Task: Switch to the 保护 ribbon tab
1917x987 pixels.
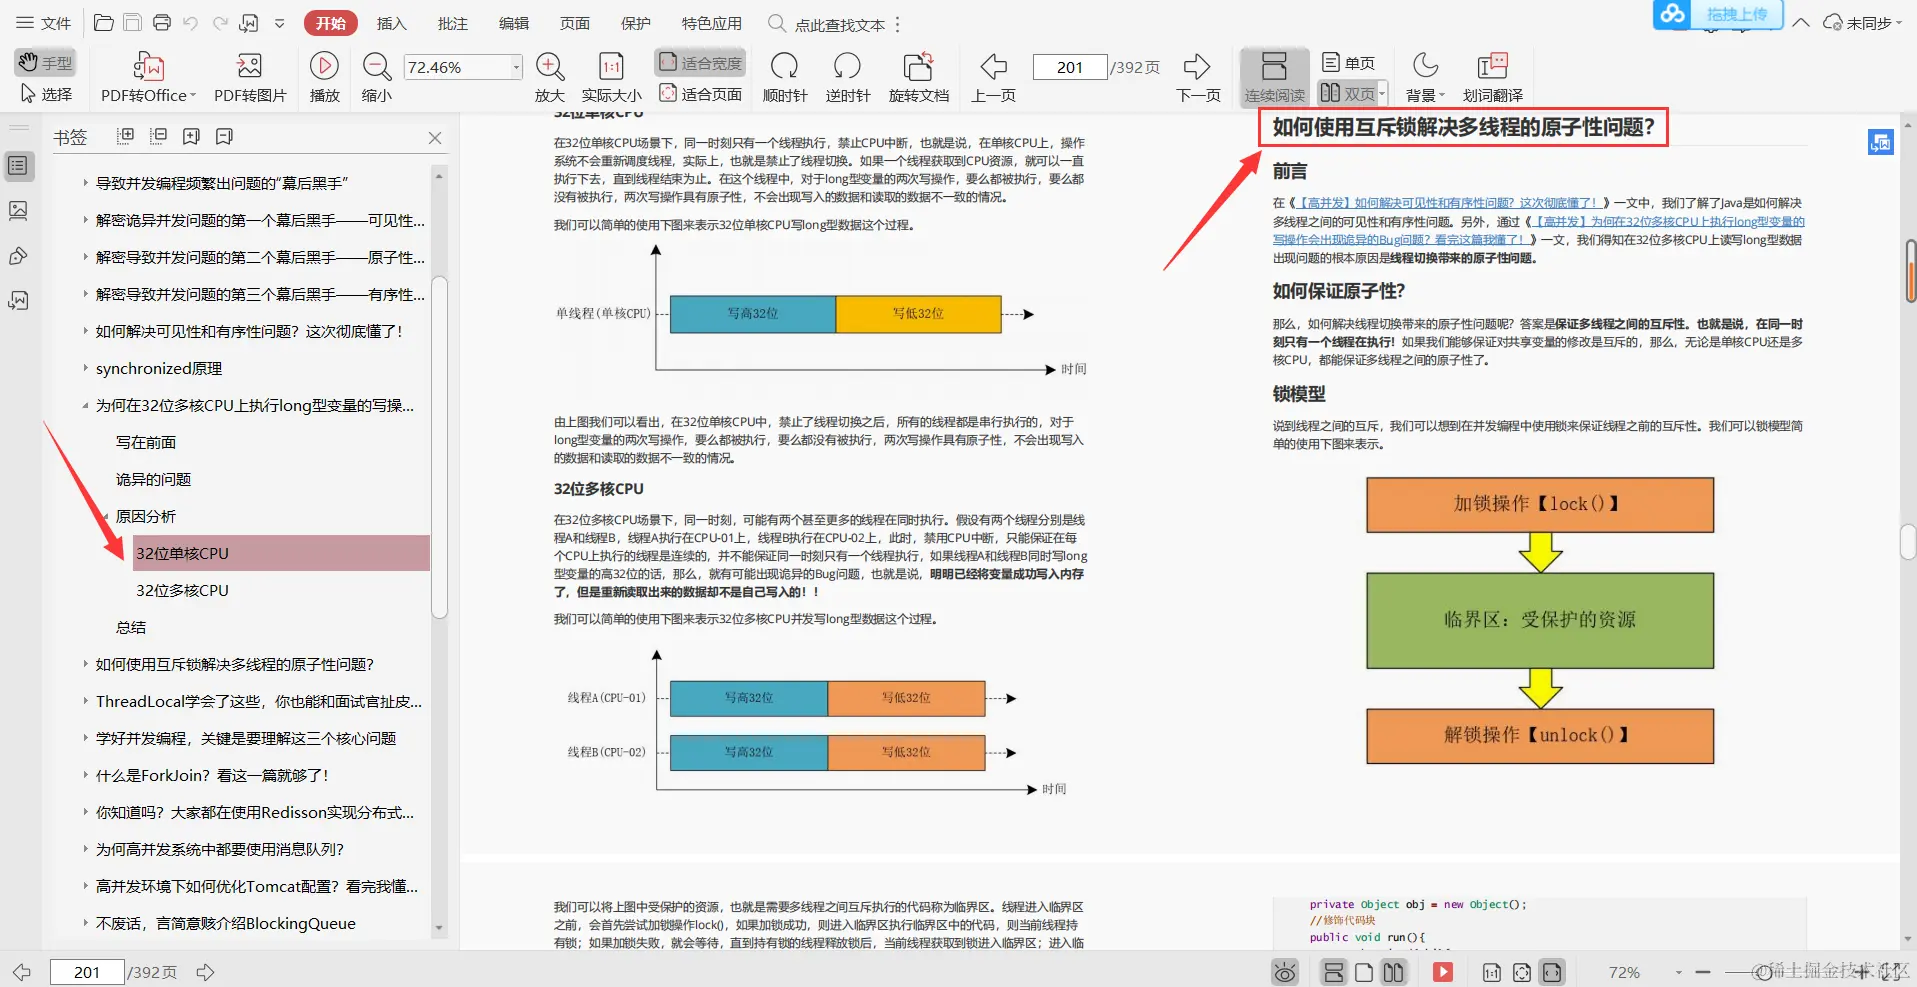Action: [636, 23]
